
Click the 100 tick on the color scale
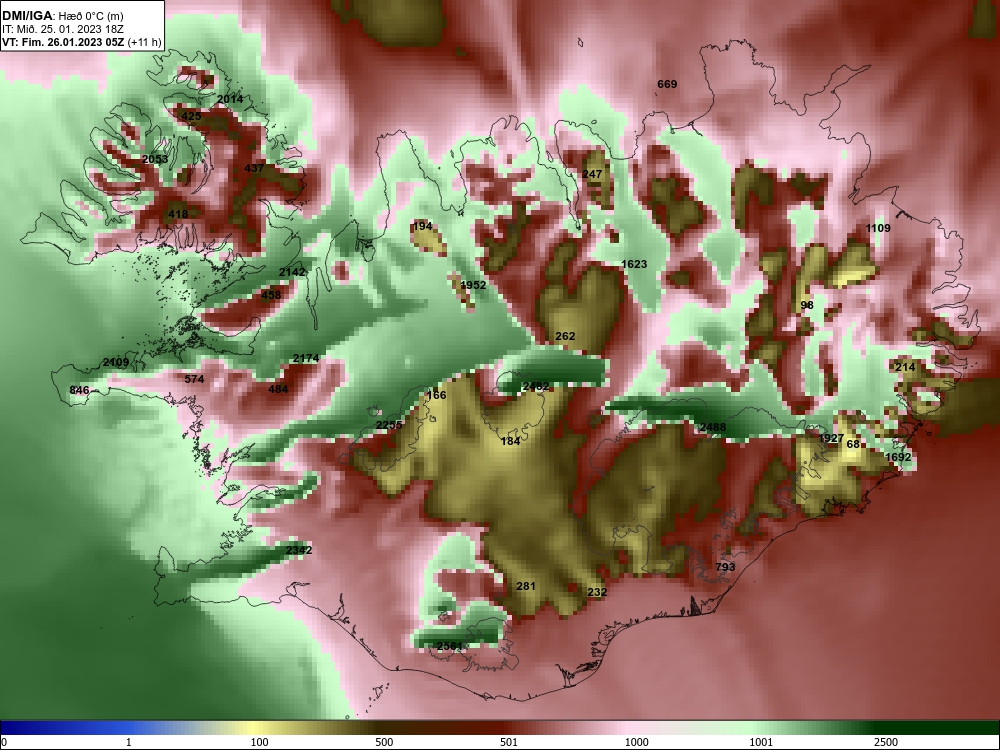tap(259, 742)
